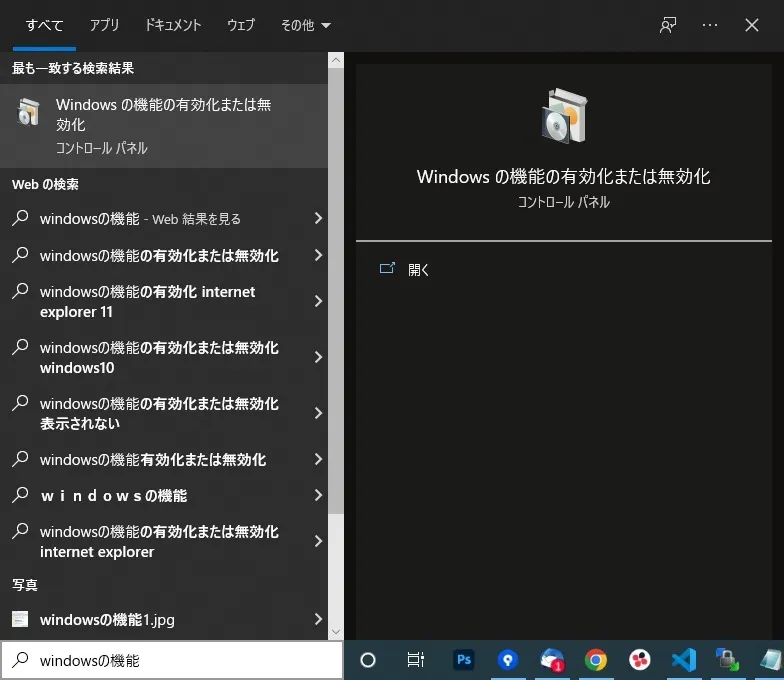Image resolution: width=784 pixels, height=680 pixels.
Task: Switch to すべて tab
Action: click(x=44, y=25)
